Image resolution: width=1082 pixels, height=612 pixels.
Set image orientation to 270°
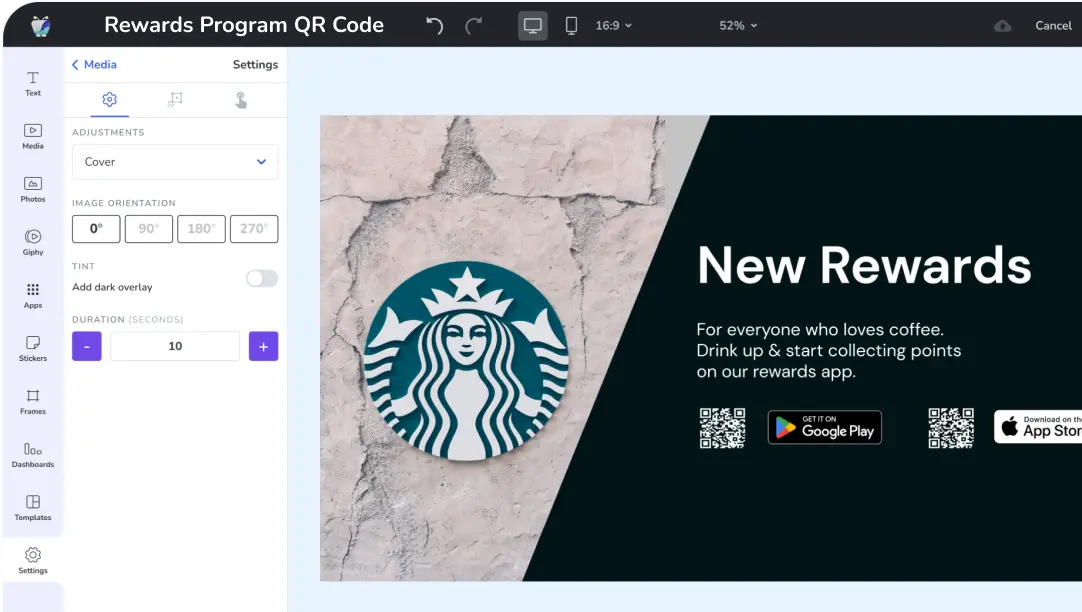click(x=254, y=229)
